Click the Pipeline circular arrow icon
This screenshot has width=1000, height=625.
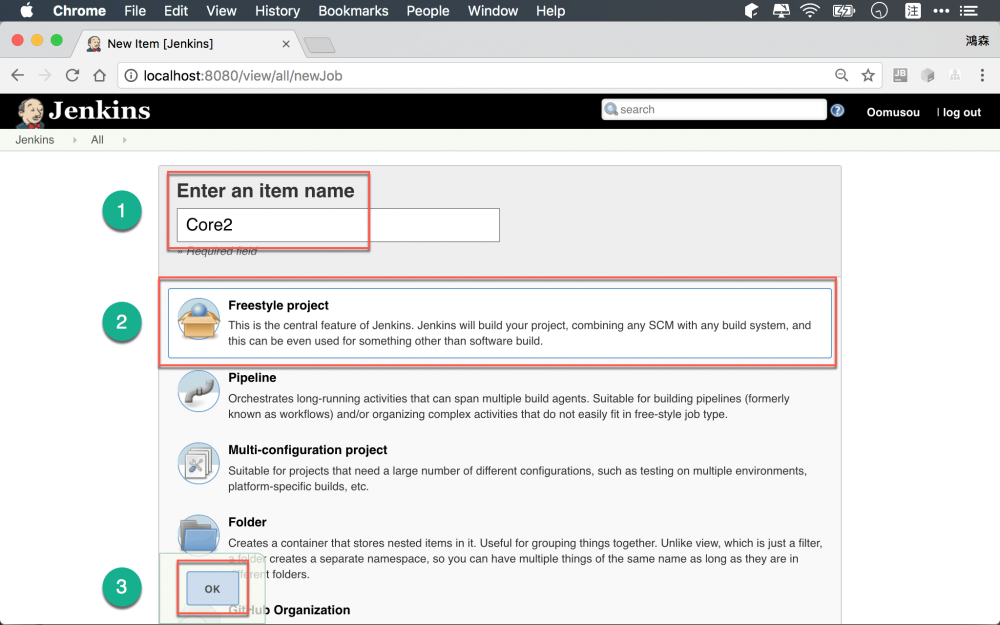(x=198, y=392)
